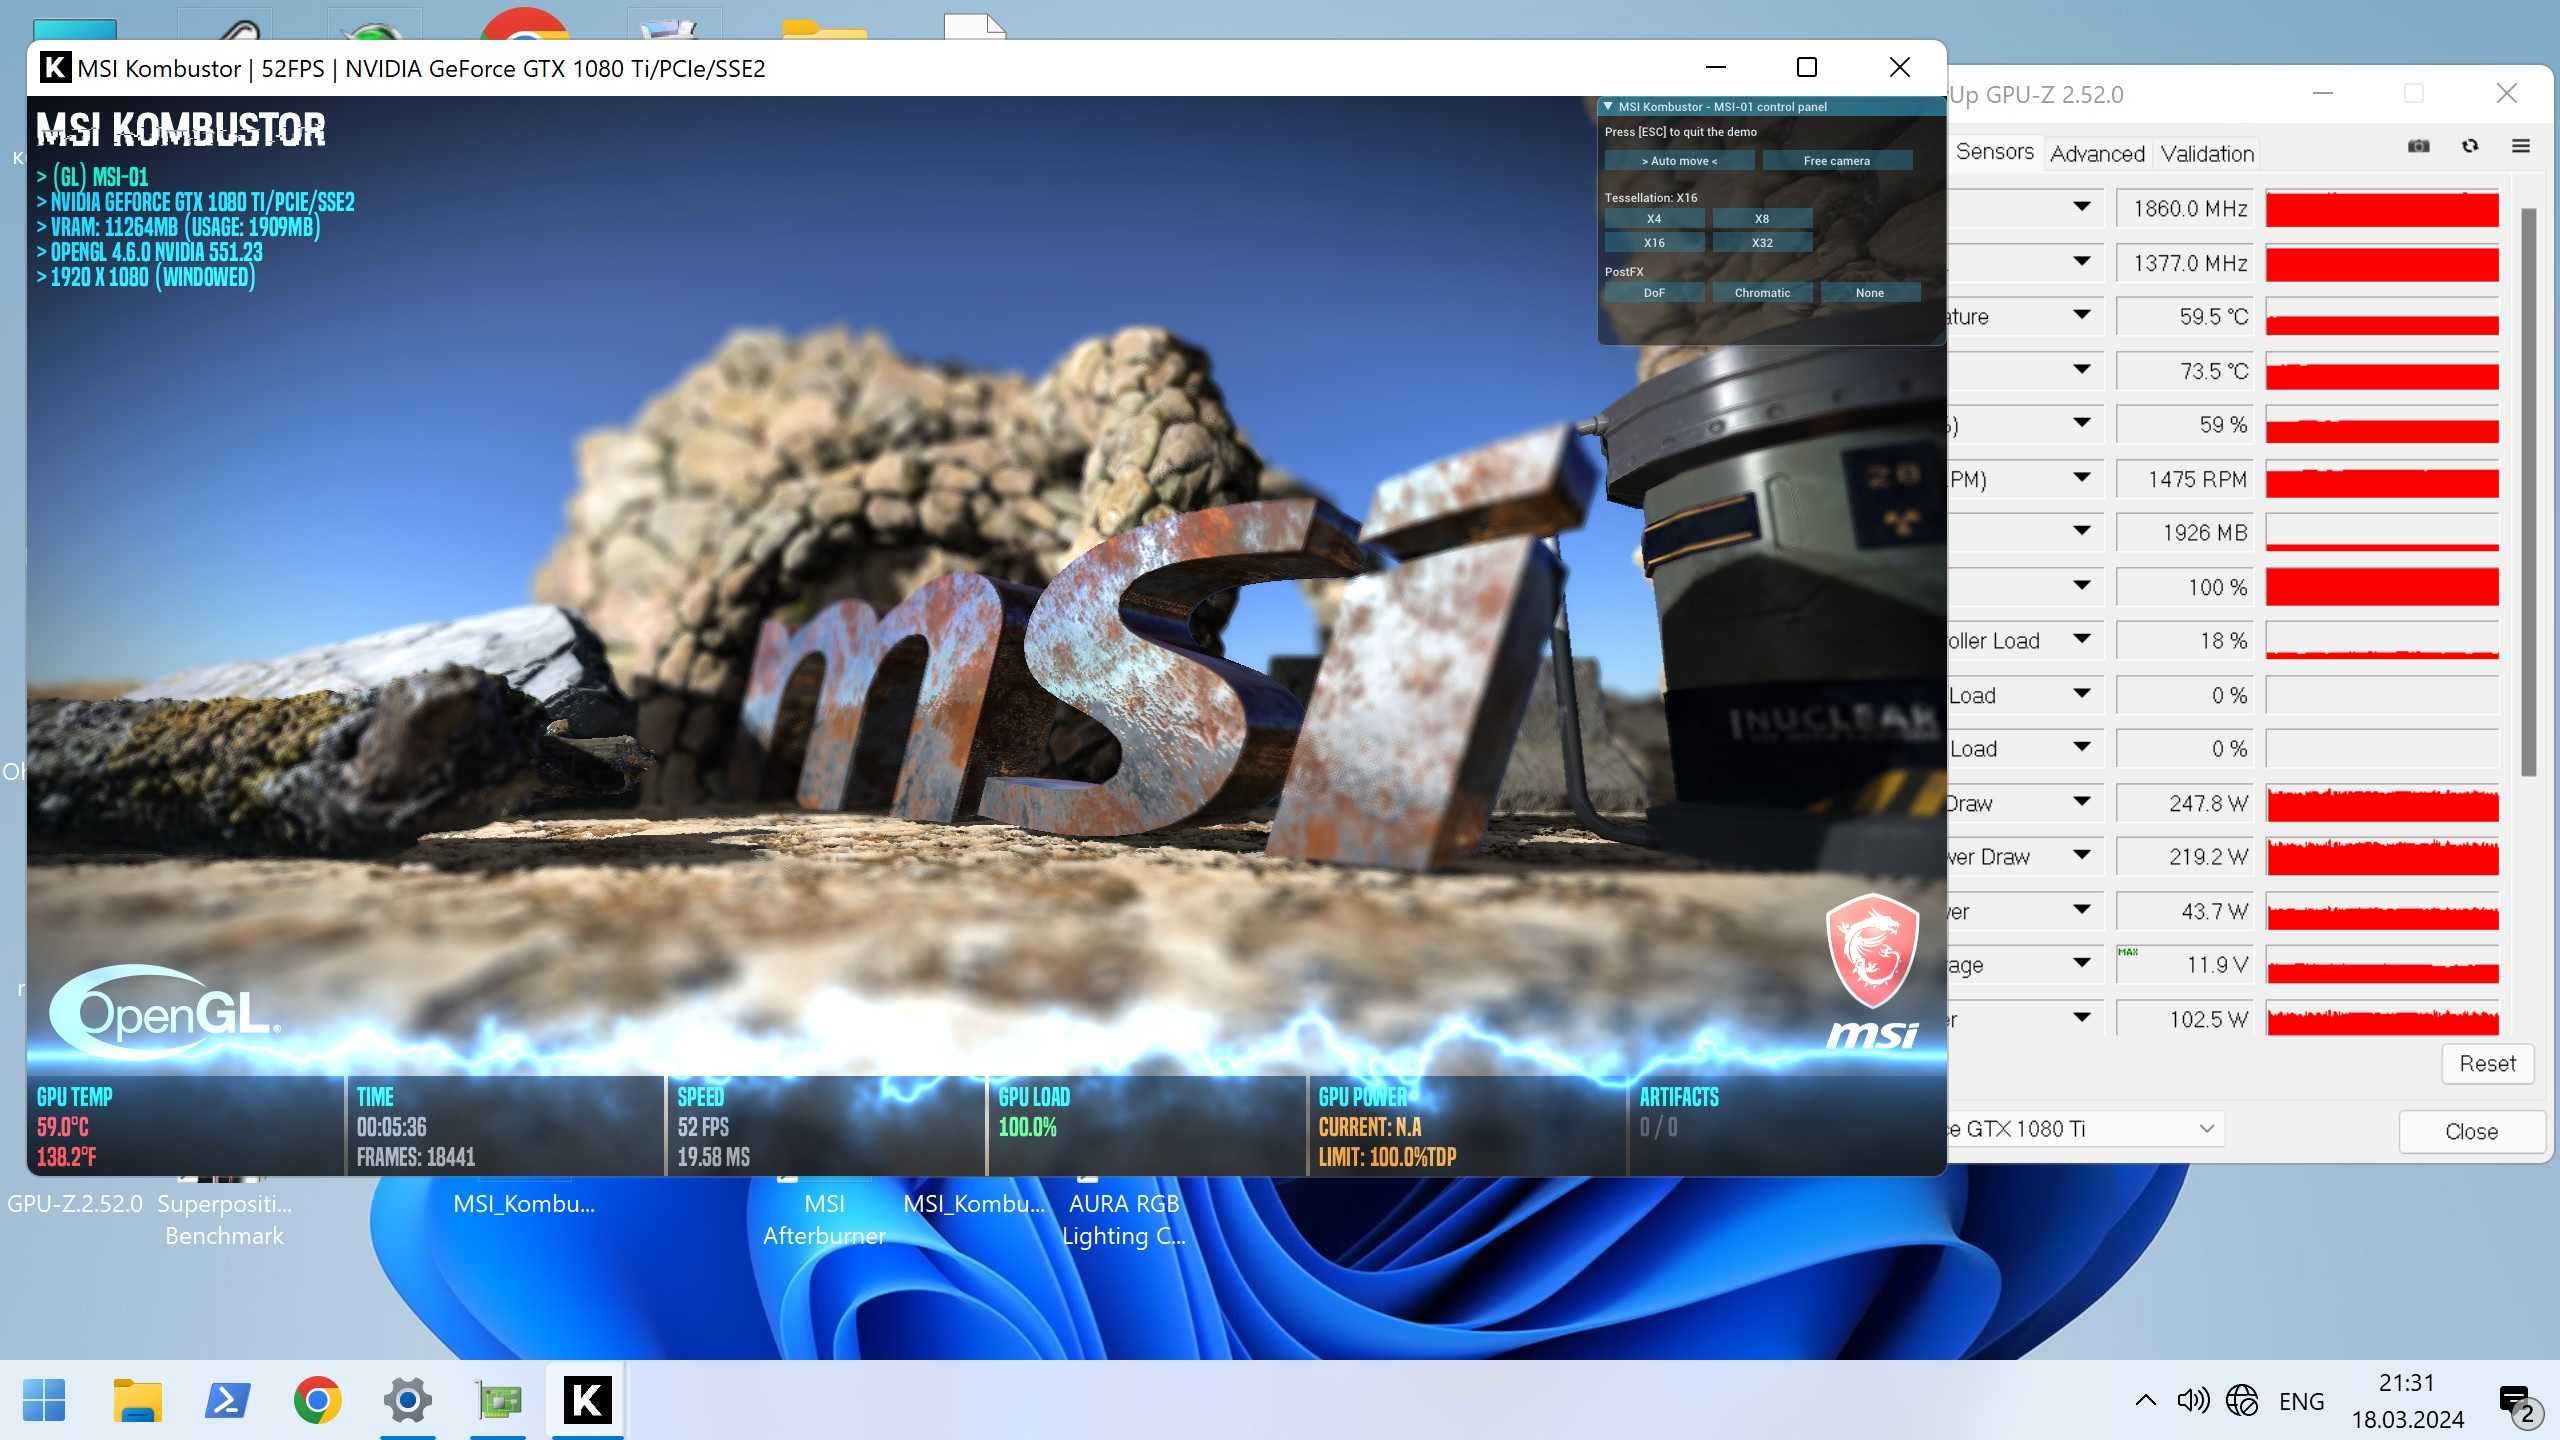Set tessellation to X4
The width and height of the screenshot is (2560, 1440).
[1654, 218]
